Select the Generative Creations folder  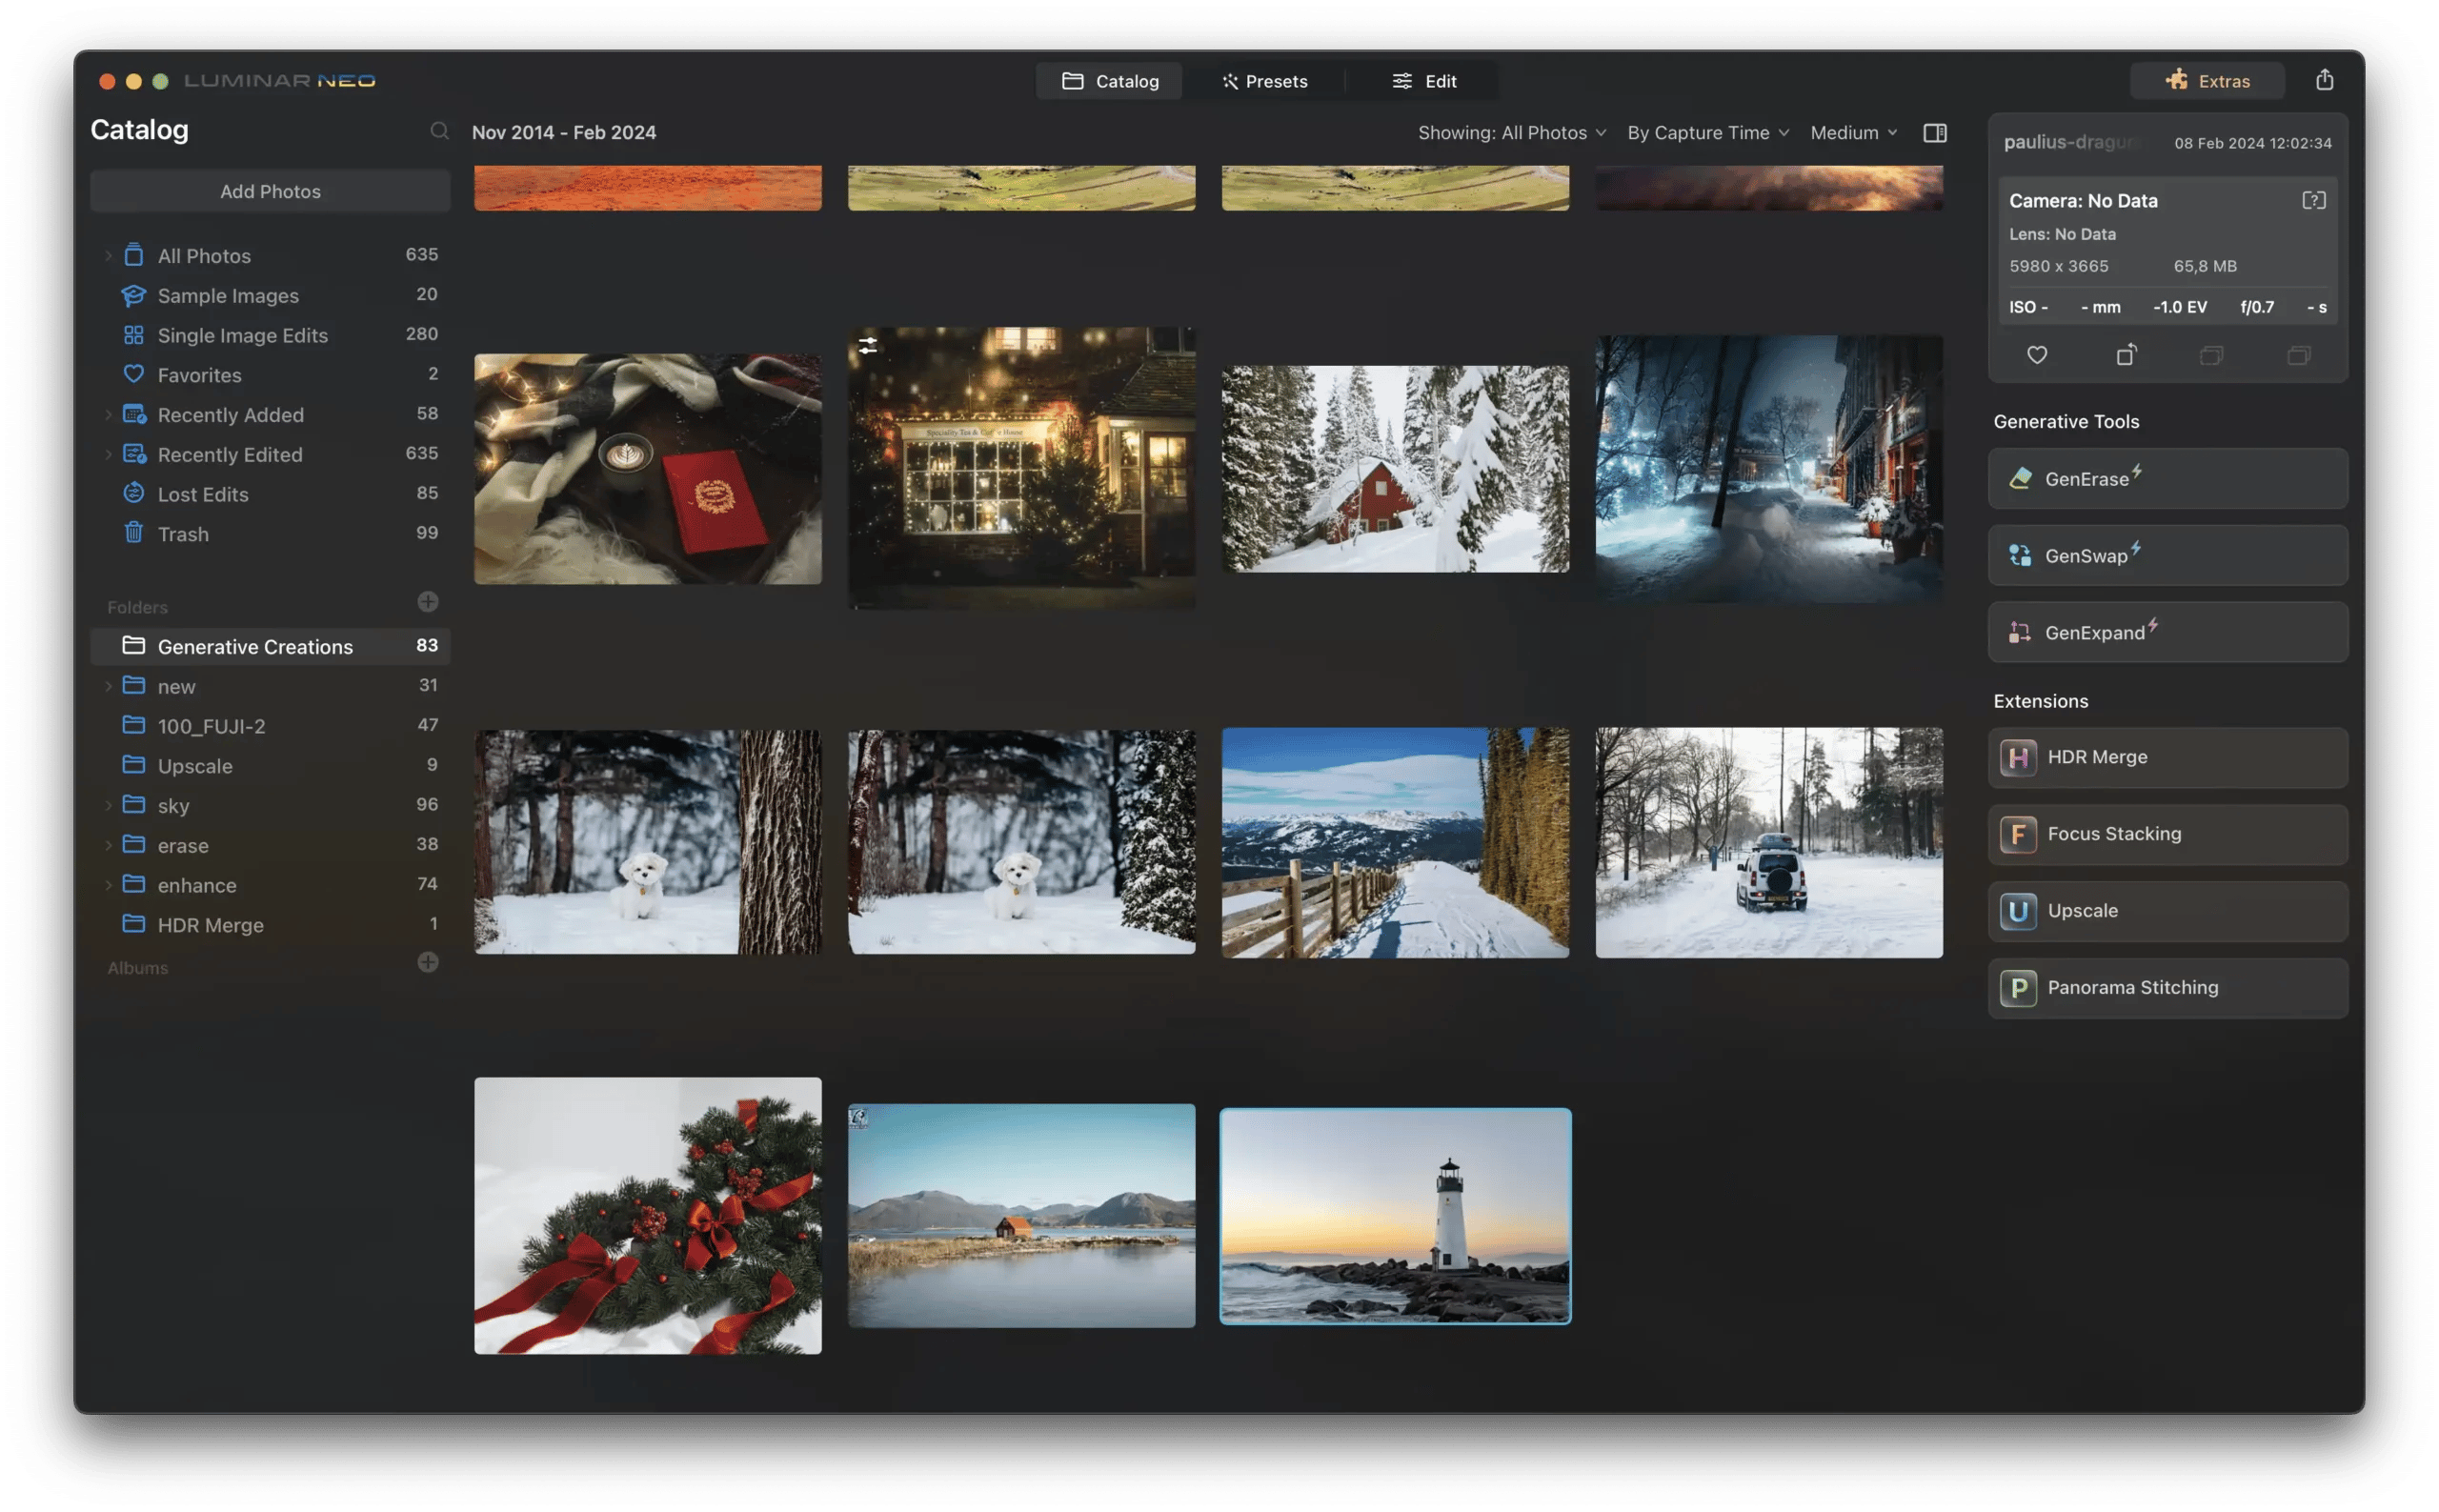[270, 647]
